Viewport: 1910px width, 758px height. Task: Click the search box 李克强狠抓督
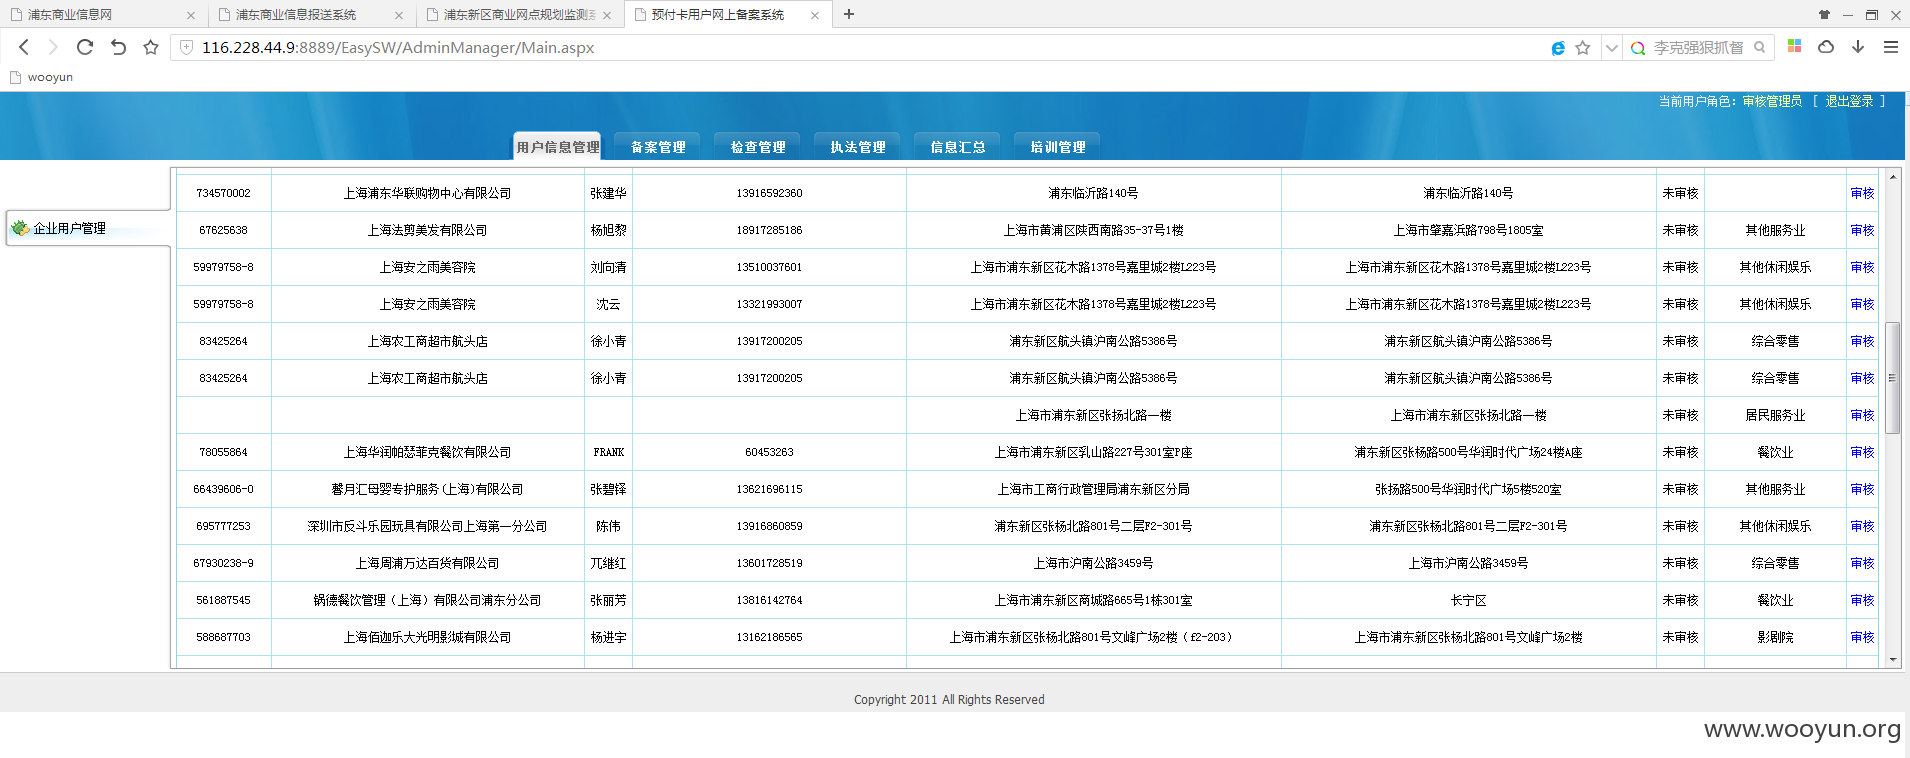pos(1697,48)
